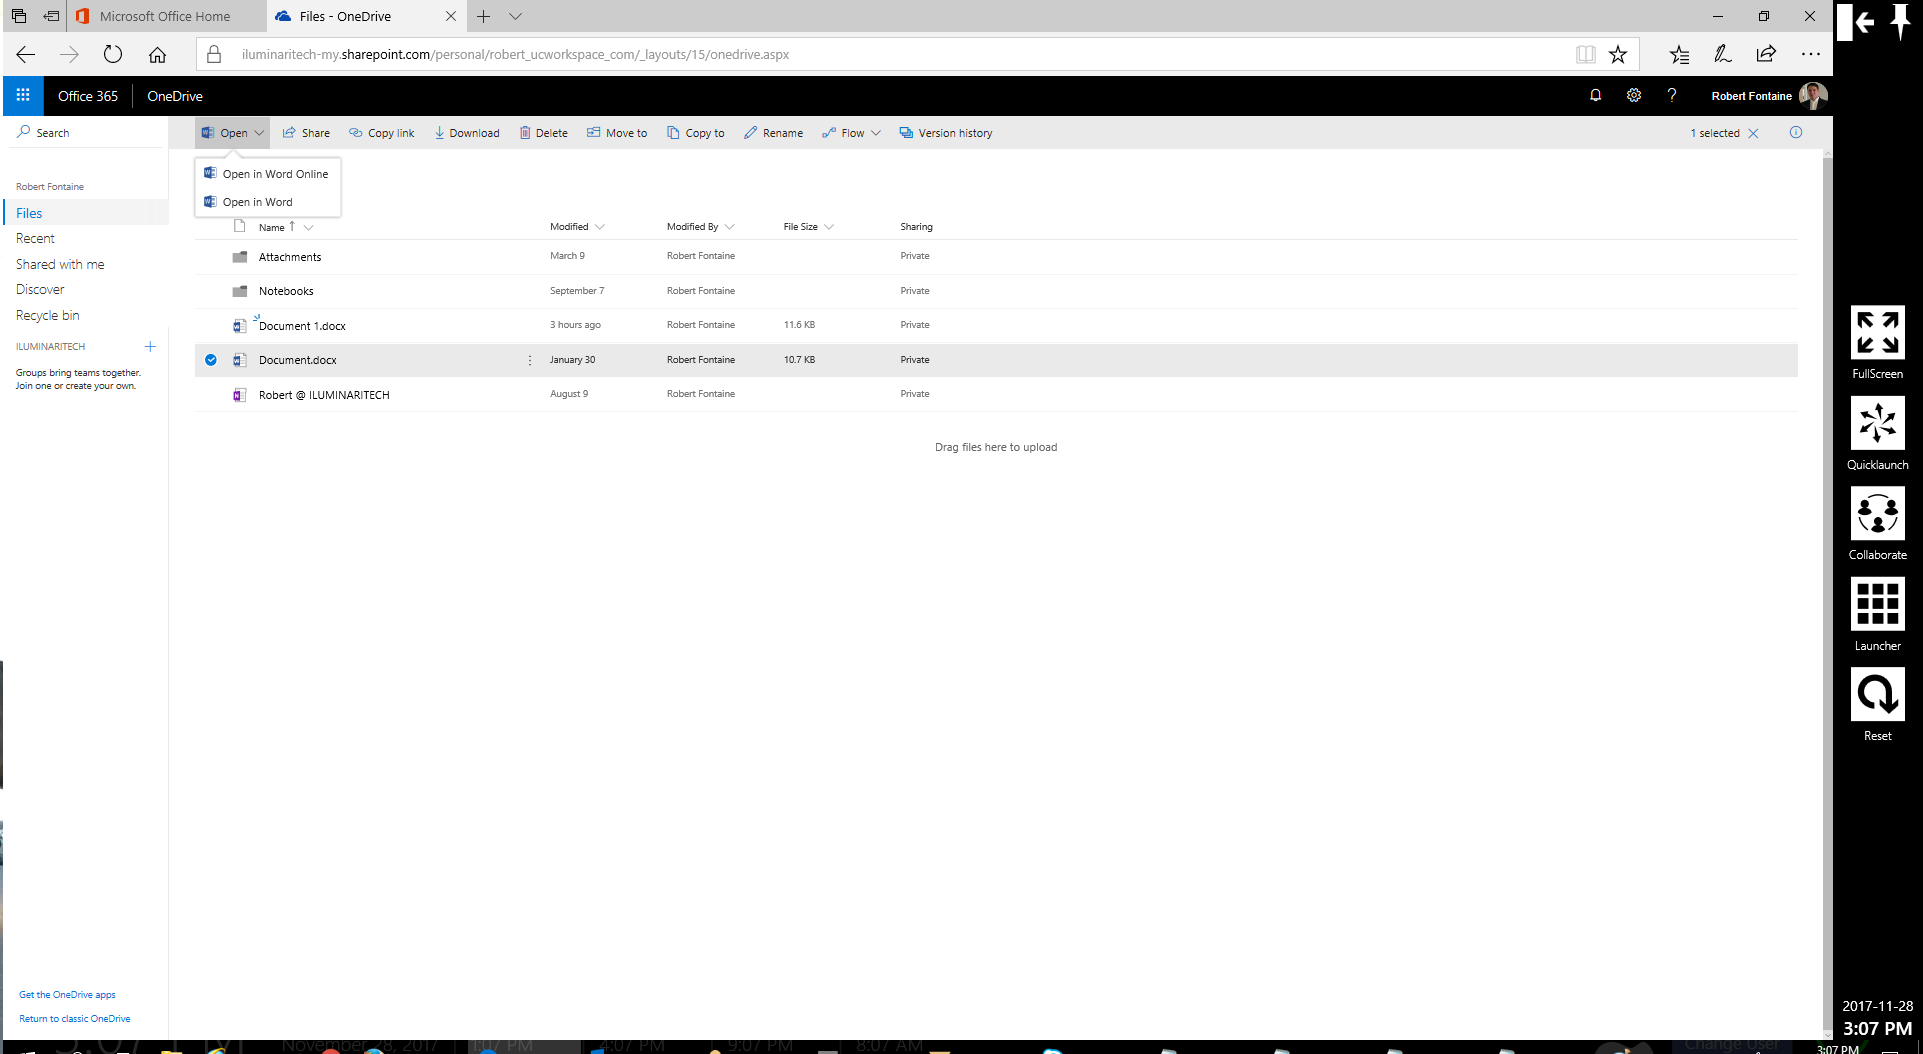Open the help question mark icon

coord(1671,96)
